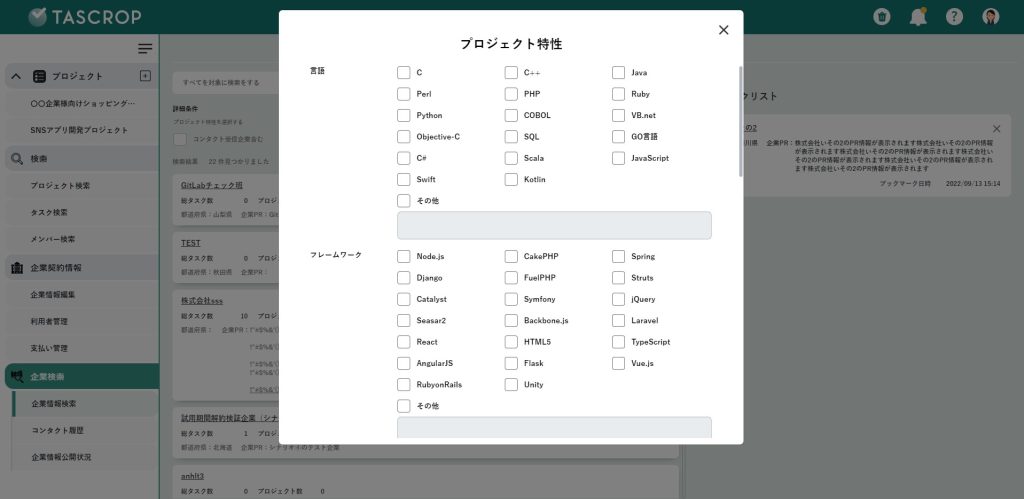Open the user avatar menu
This screenshot has height=499, width=1024.
pos(991,17)
